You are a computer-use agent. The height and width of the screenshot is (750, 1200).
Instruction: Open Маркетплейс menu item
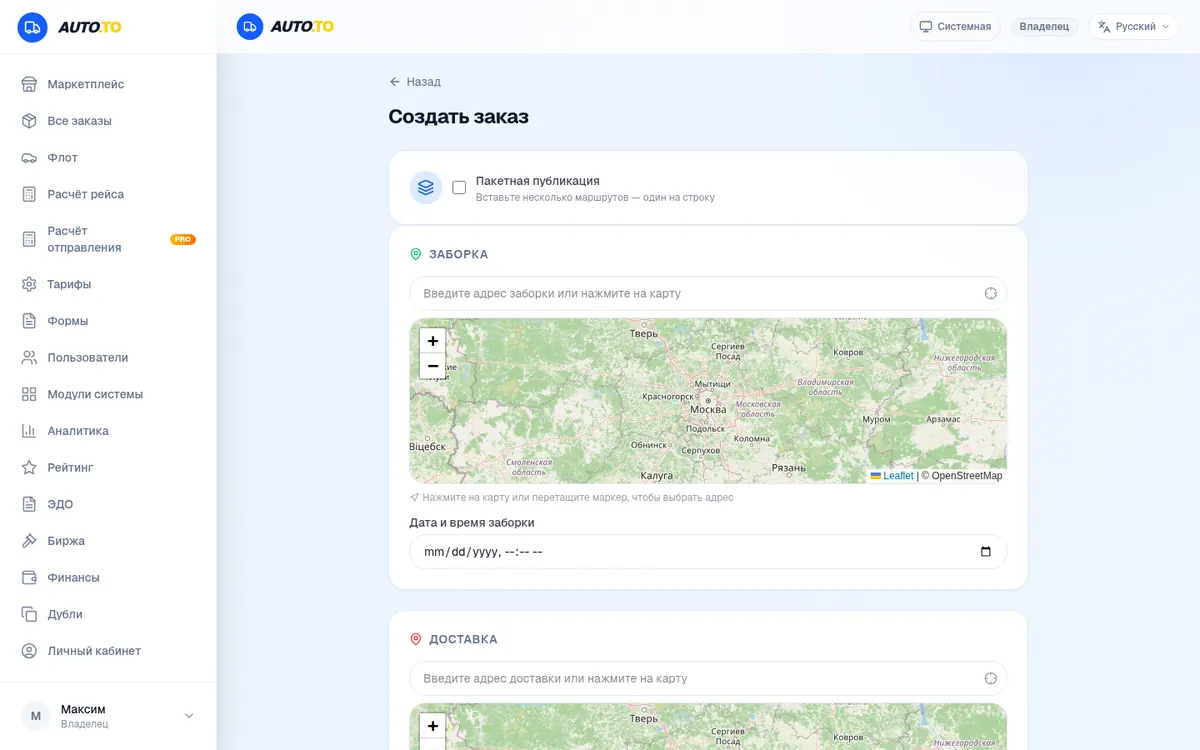[108, 84]
